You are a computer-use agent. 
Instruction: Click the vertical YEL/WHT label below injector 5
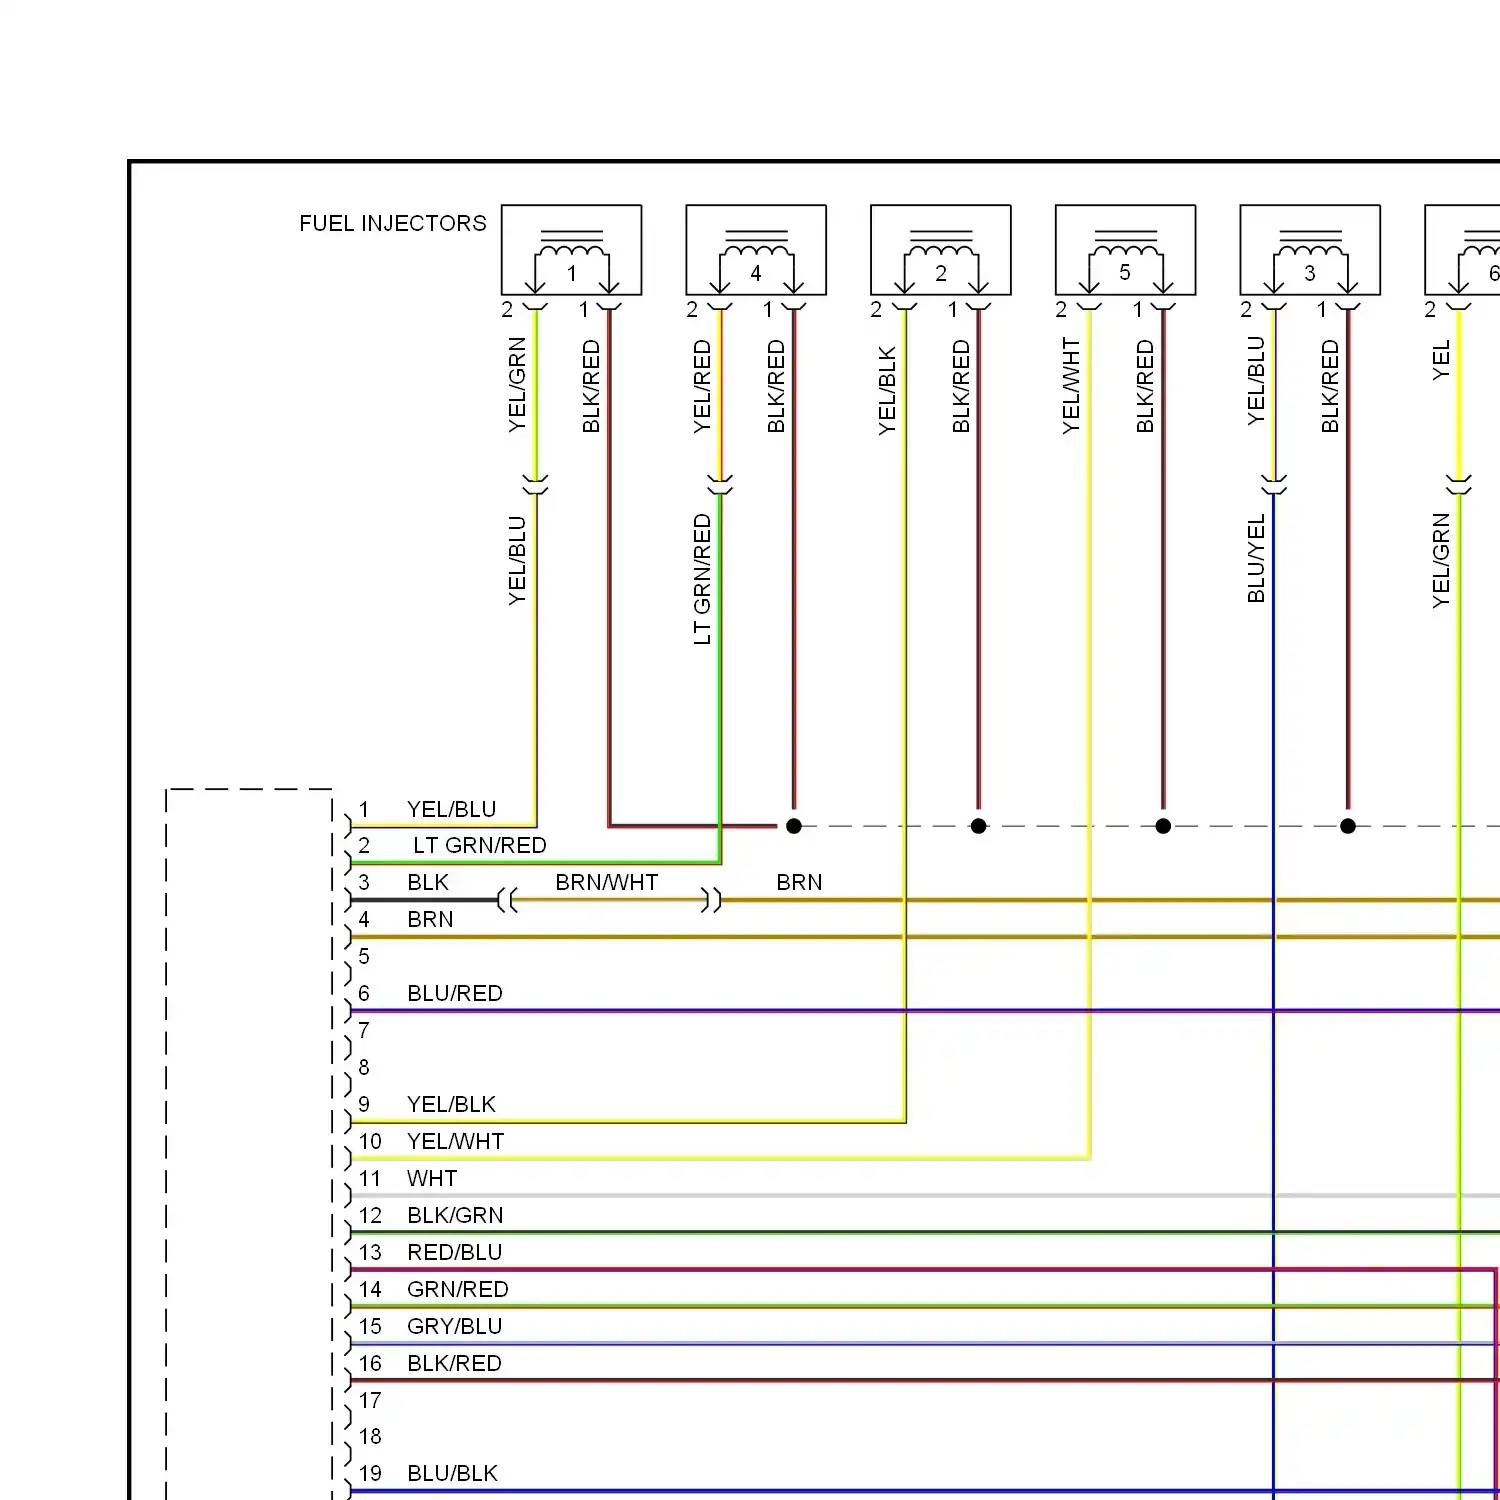1071,386
